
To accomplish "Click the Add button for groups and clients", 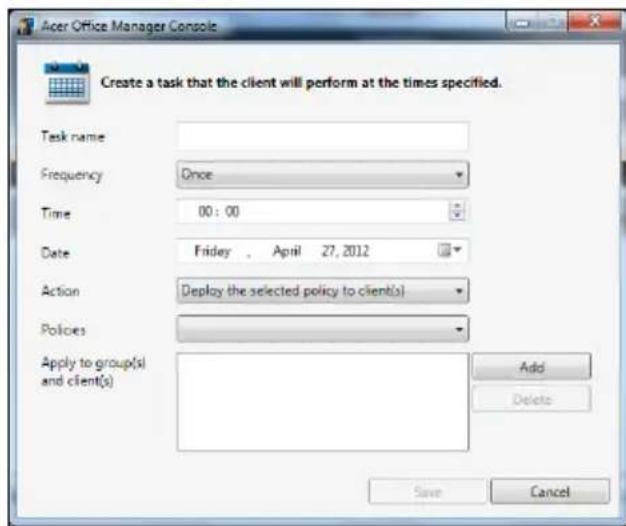I will pos(532,366).
